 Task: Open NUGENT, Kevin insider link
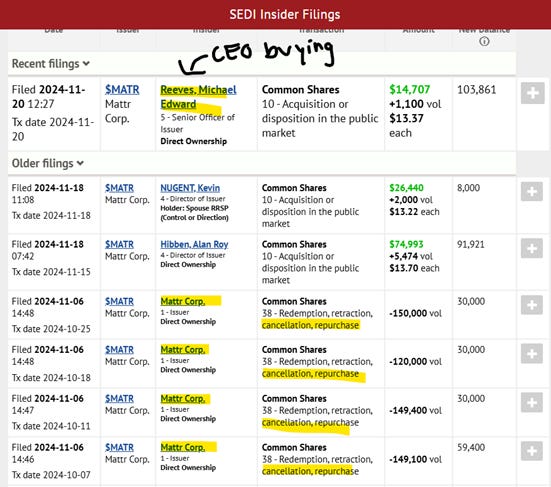pos(190,188)
